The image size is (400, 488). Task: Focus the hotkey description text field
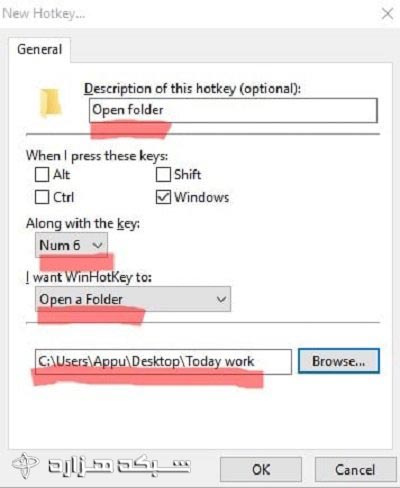tap(233, 110)
